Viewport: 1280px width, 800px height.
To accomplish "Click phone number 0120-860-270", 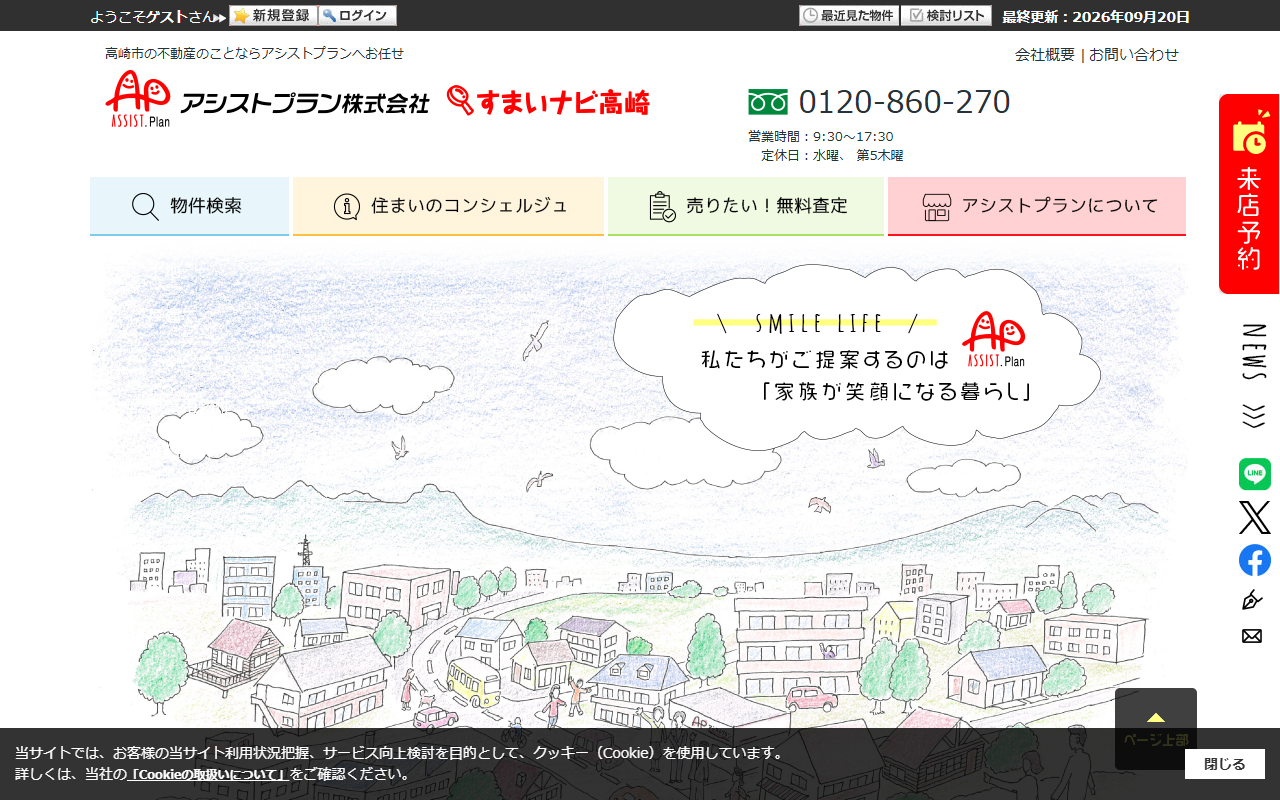I will [x=904, y=102].
